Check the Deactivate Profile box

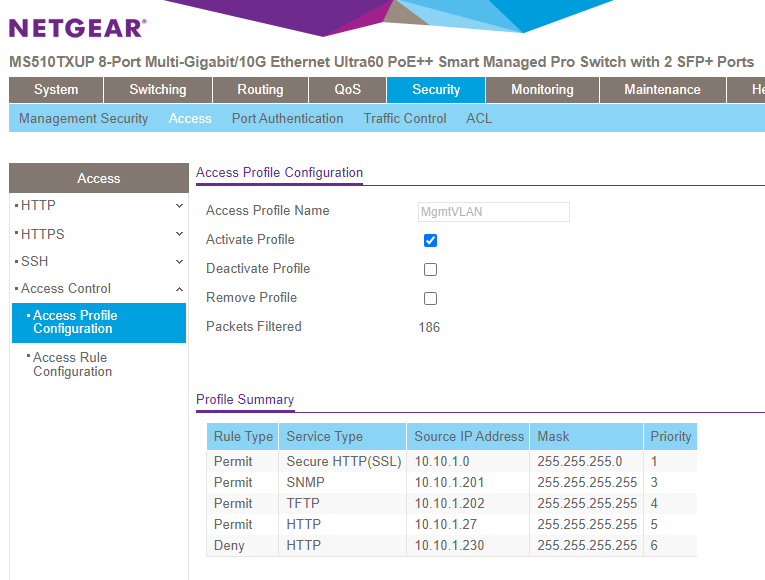tap(430, 269)
